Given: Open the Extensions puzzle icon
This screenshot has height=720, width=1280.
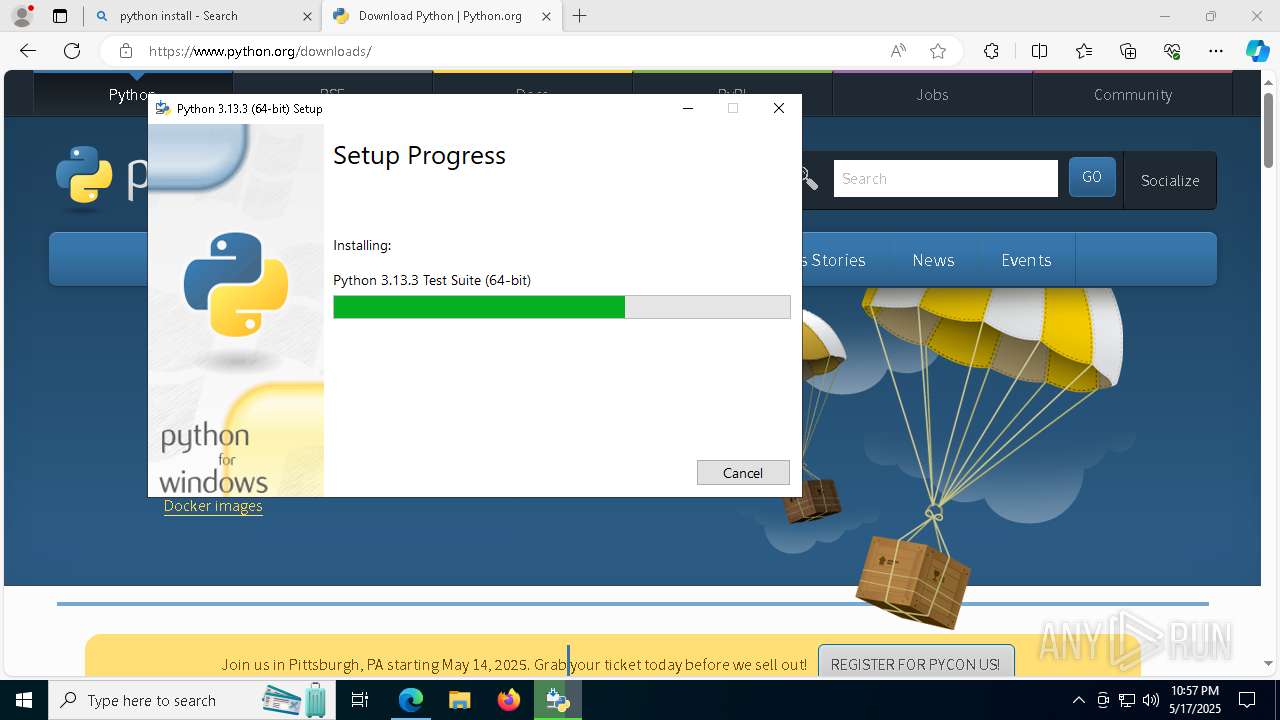Looking at the screenshot, I should coord(991,51).
